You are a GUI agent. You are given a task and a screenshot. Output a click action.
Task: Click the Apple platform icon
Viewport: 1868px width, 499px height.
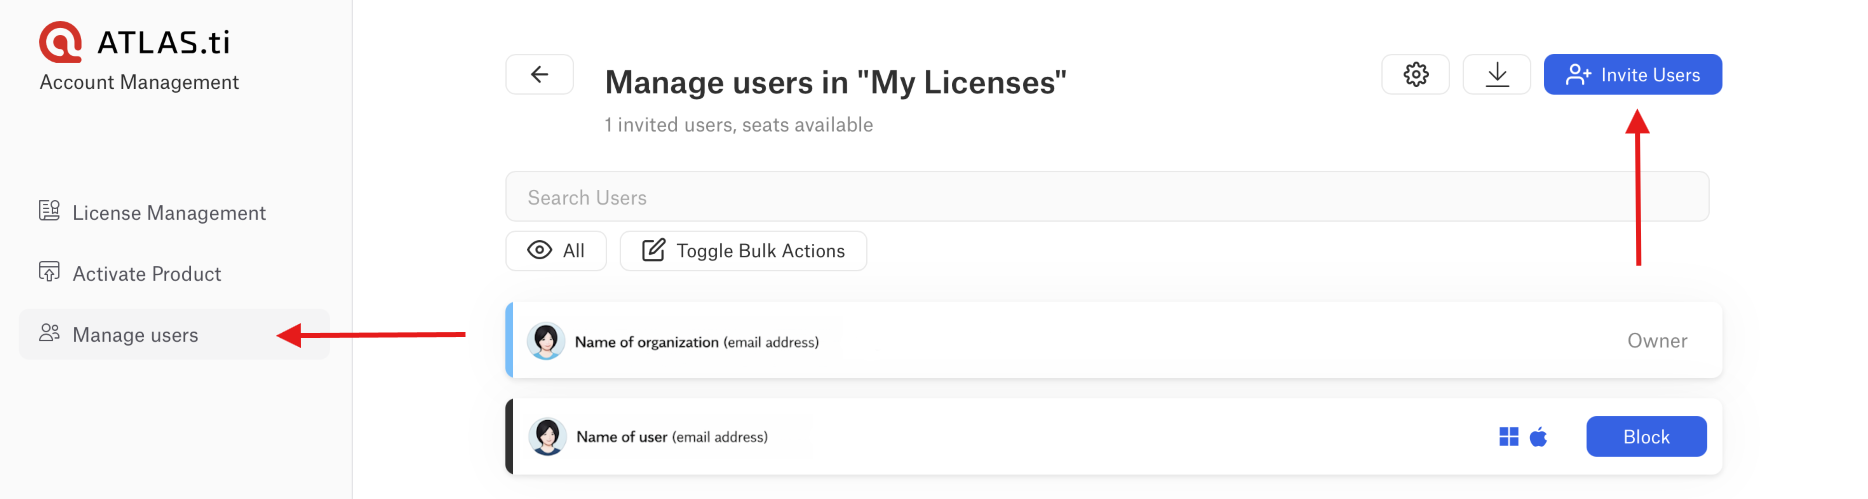click(1538, 437)
